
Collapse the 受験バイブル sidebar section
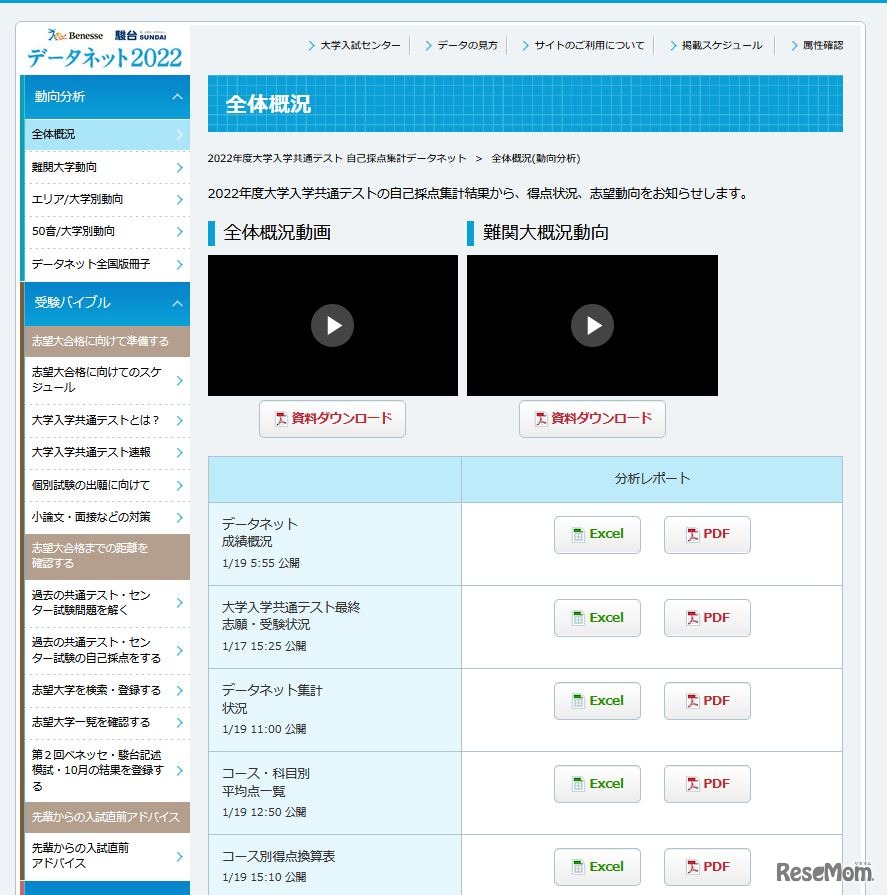103,303
